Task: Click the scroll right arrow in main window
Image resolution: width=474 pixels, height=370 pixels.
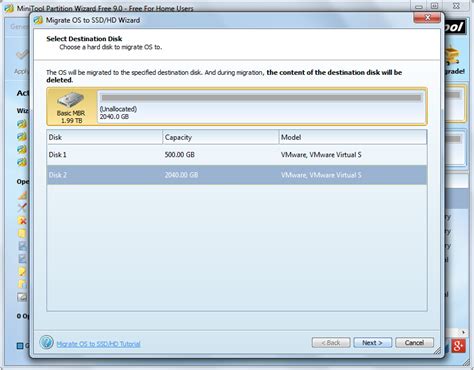Action: [463, 332]
